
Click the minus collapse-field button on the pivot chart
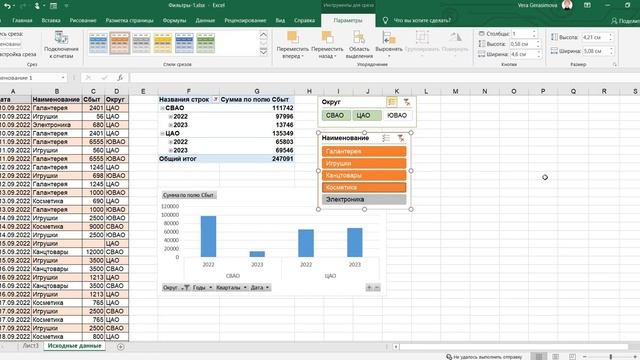point(377,288)
